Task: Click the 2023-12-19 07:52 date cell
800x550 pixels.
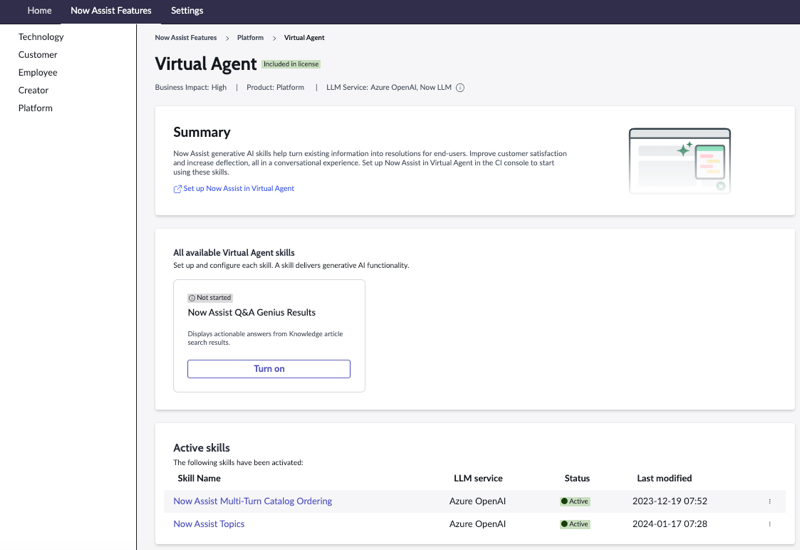Action: coord(670,501)
